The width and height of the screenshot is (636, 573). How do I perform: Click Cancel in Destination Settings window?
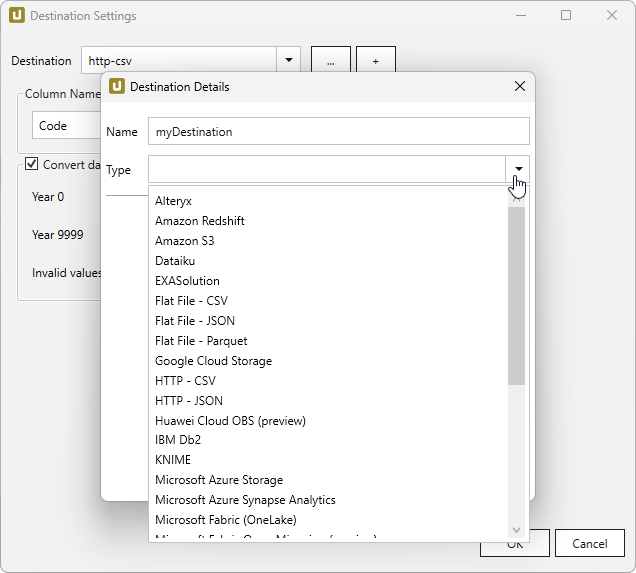pos(589,543)
